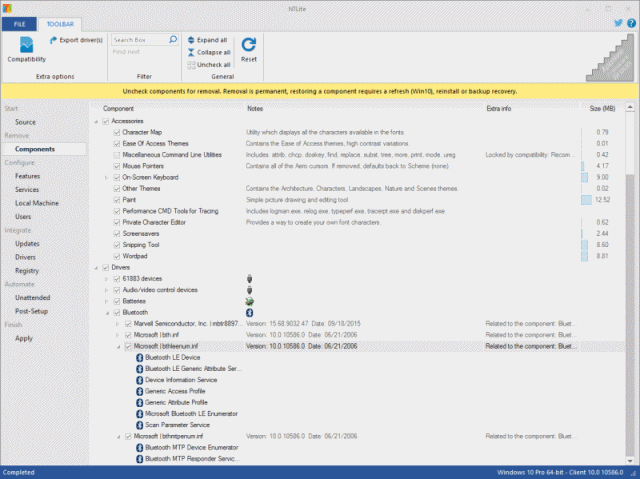Click the Batteries device icon
640x479 pixels.
pyautogui.click(x=249, y=302)
